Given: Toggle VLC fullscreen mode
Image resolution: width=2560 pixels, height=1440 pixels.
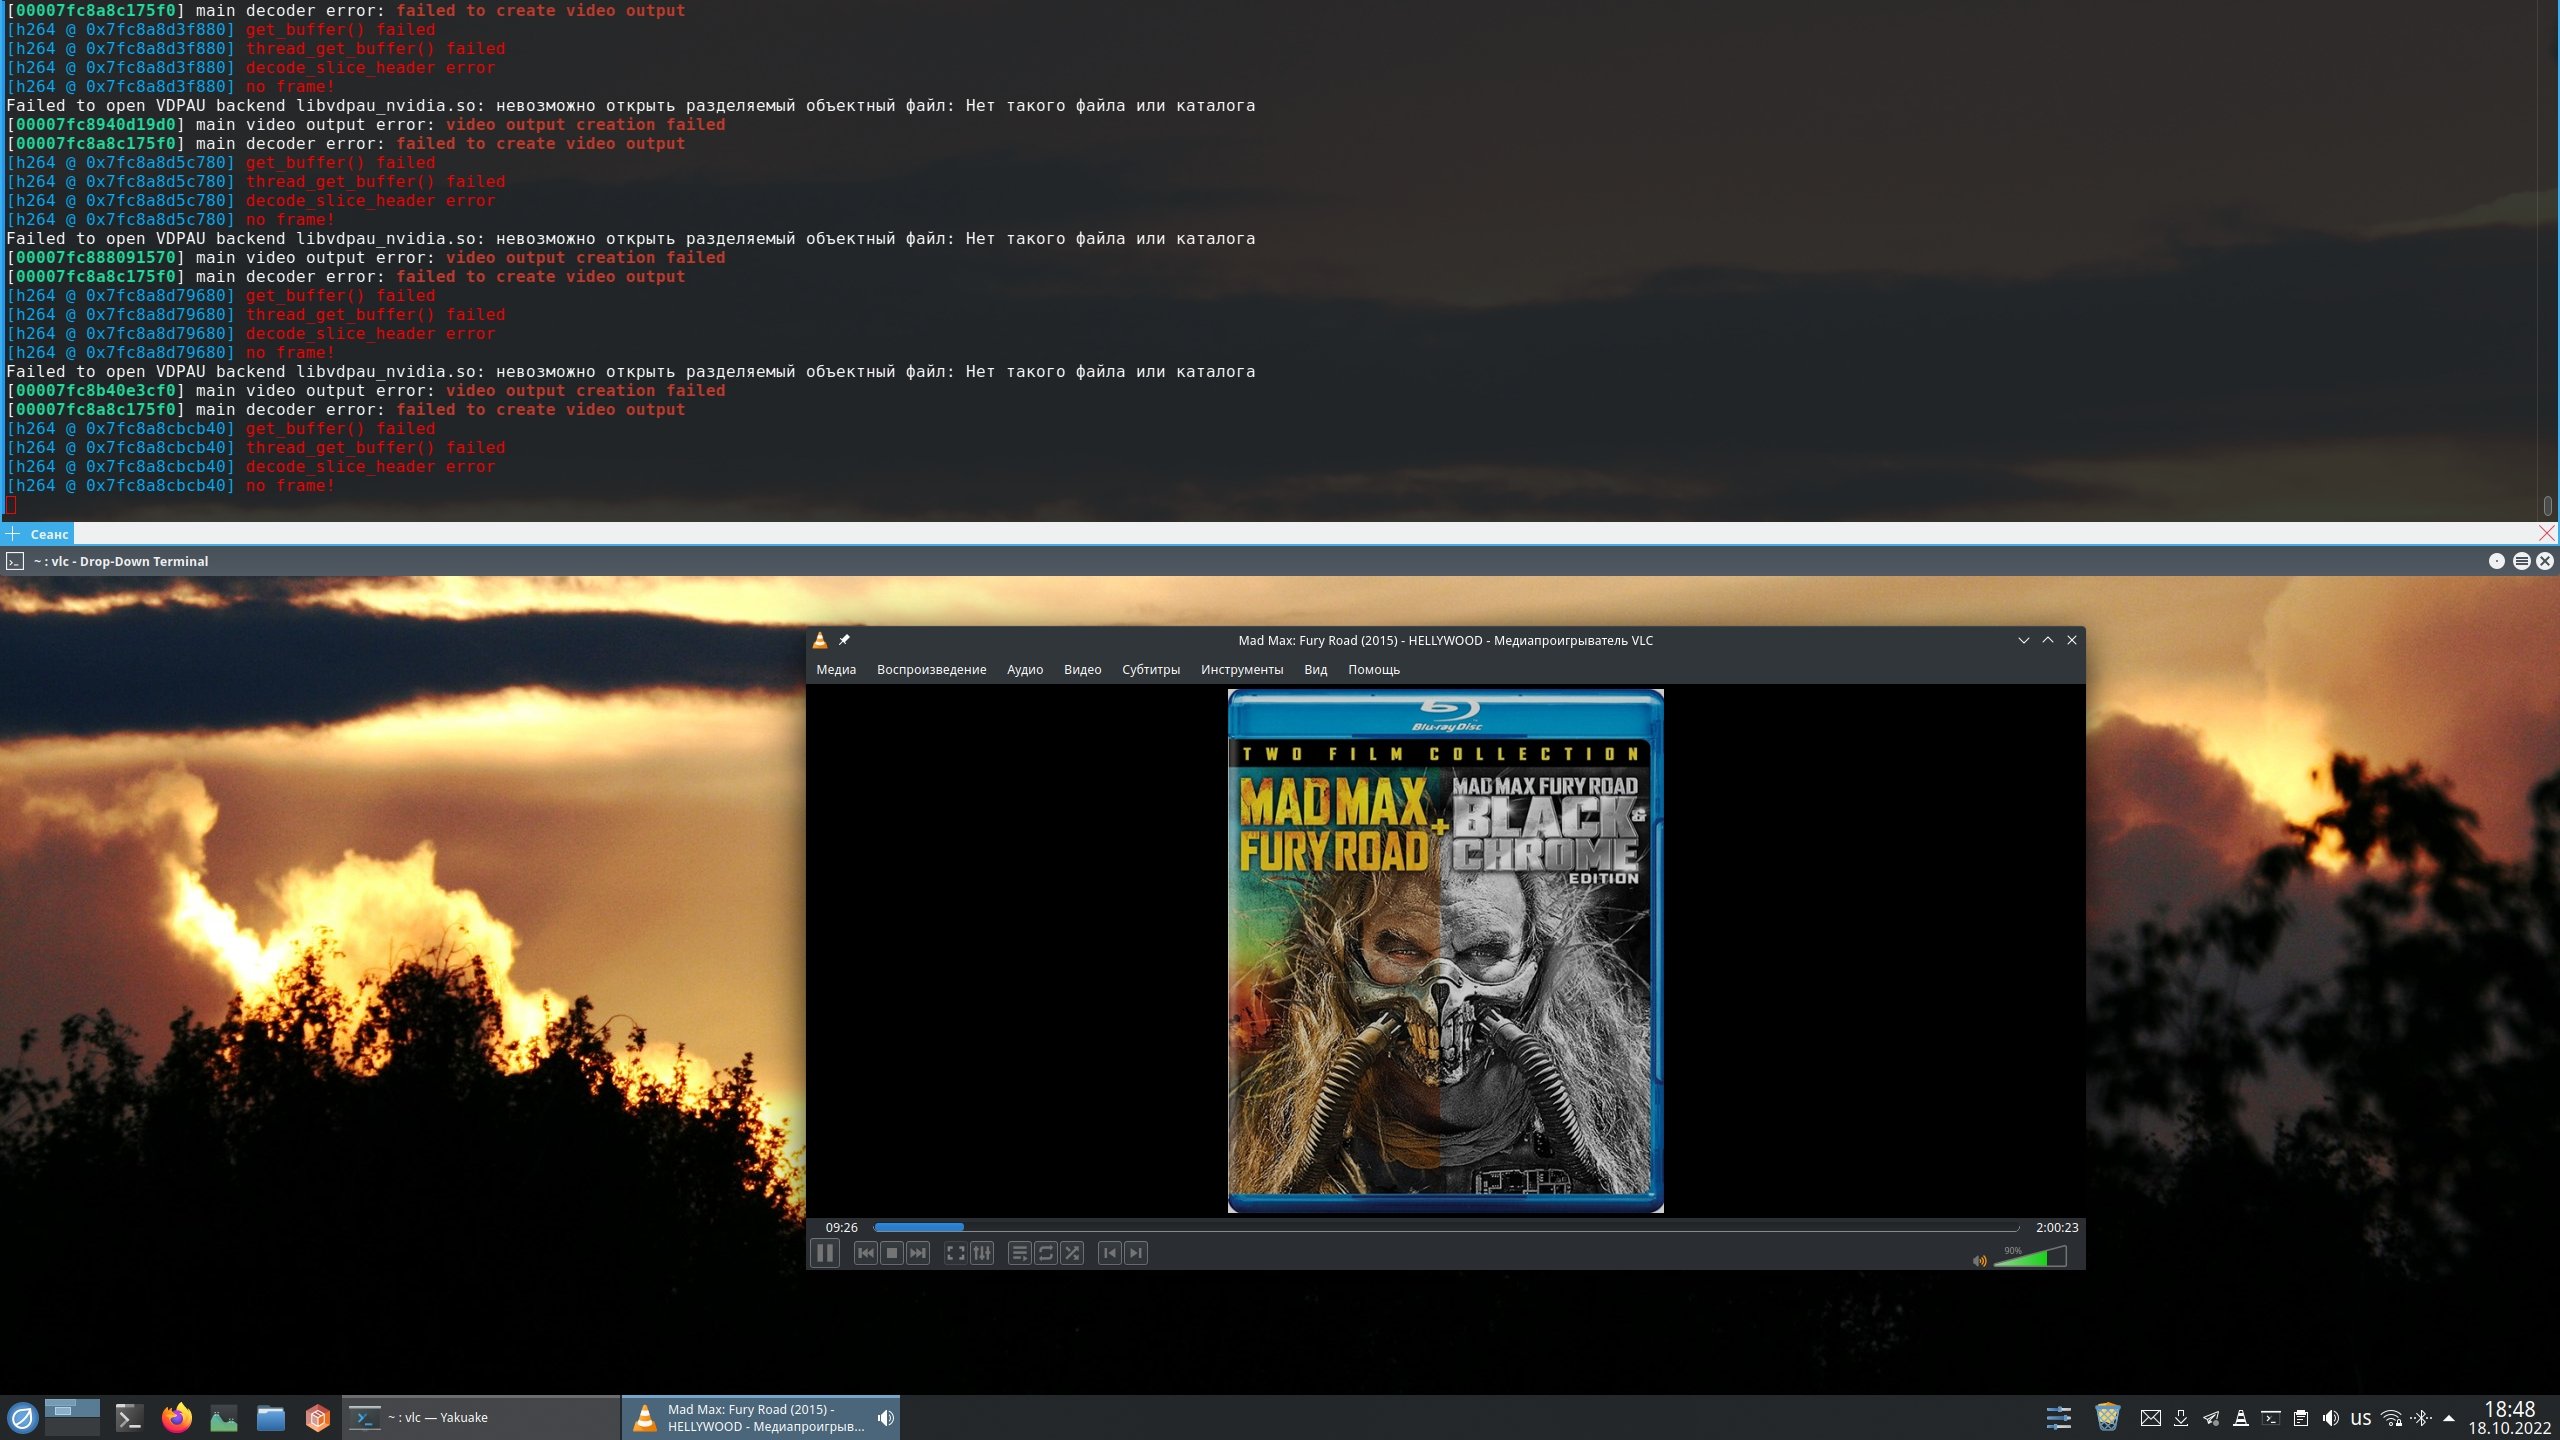Looking at the screenshot, I should coord(955,1253).
